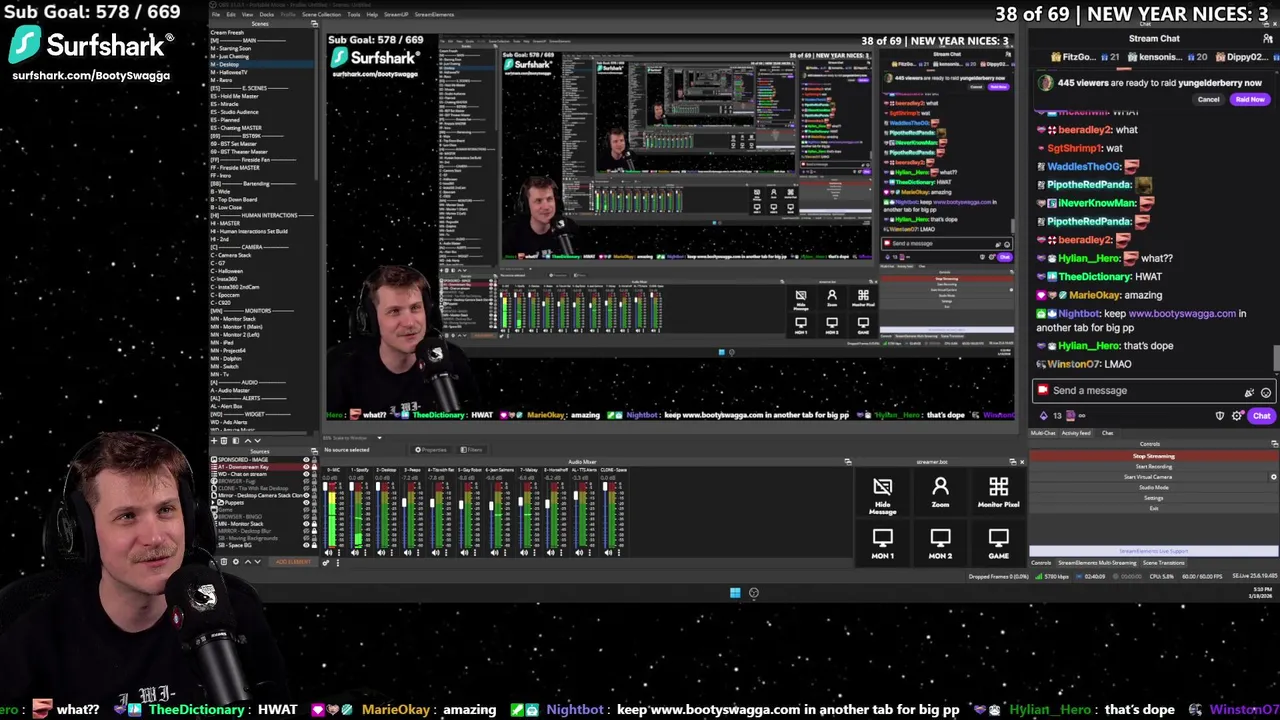The width and height of the screenshot is (1280, 720).
Task: Switch to the Activity feed tab
Action: coord(1076,433)
